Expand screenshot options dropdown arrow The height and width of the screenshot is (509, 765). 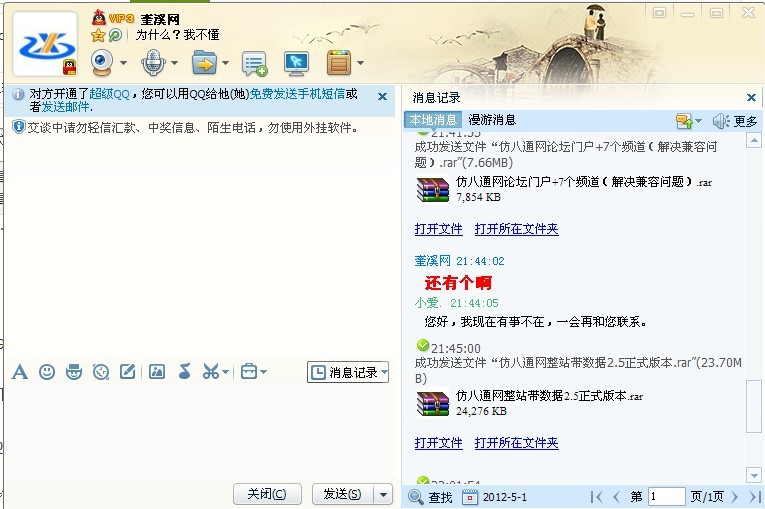coord(225,372)
